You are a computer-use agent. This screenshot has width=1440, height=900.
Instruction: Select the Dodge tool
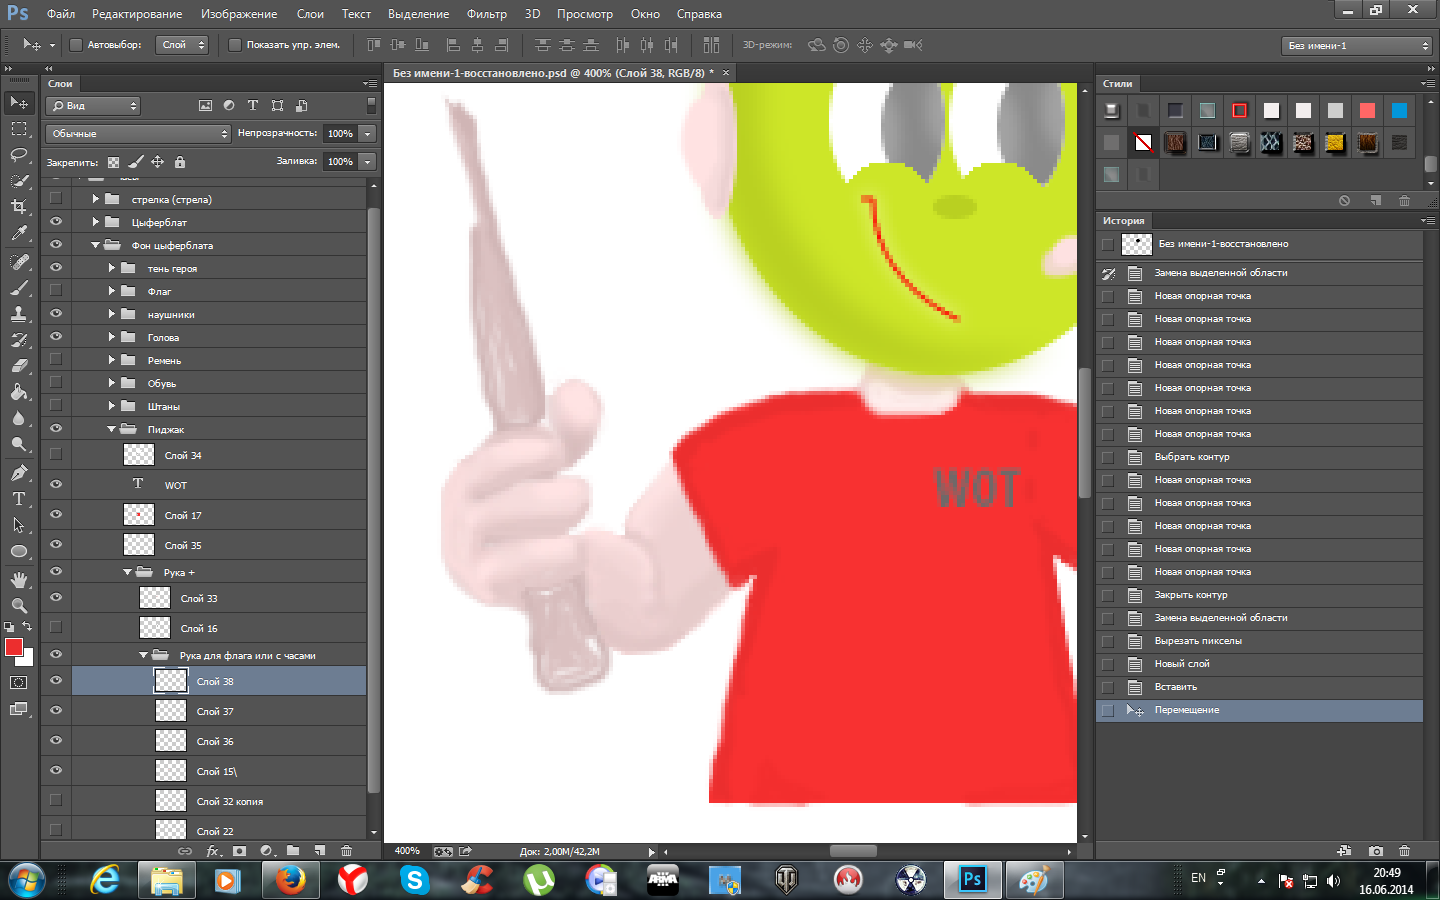coord(19,444)
